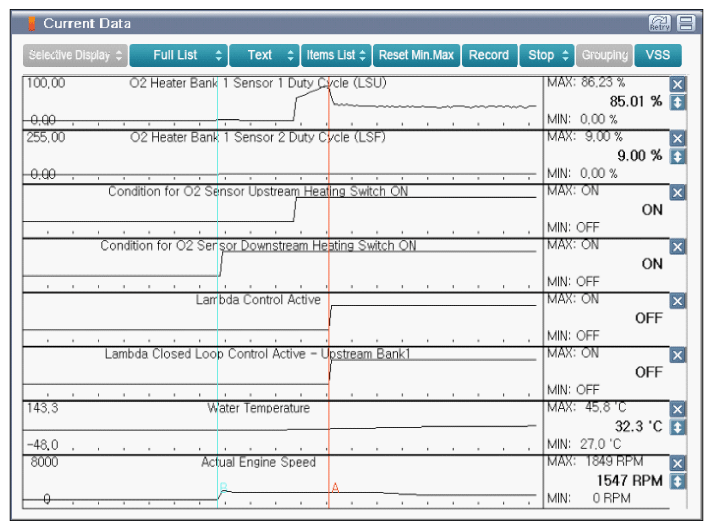Click MAX: 45.8 °C reading
Image resolution: width=713 pixels, height=530 pixels.
pos(587,407)
